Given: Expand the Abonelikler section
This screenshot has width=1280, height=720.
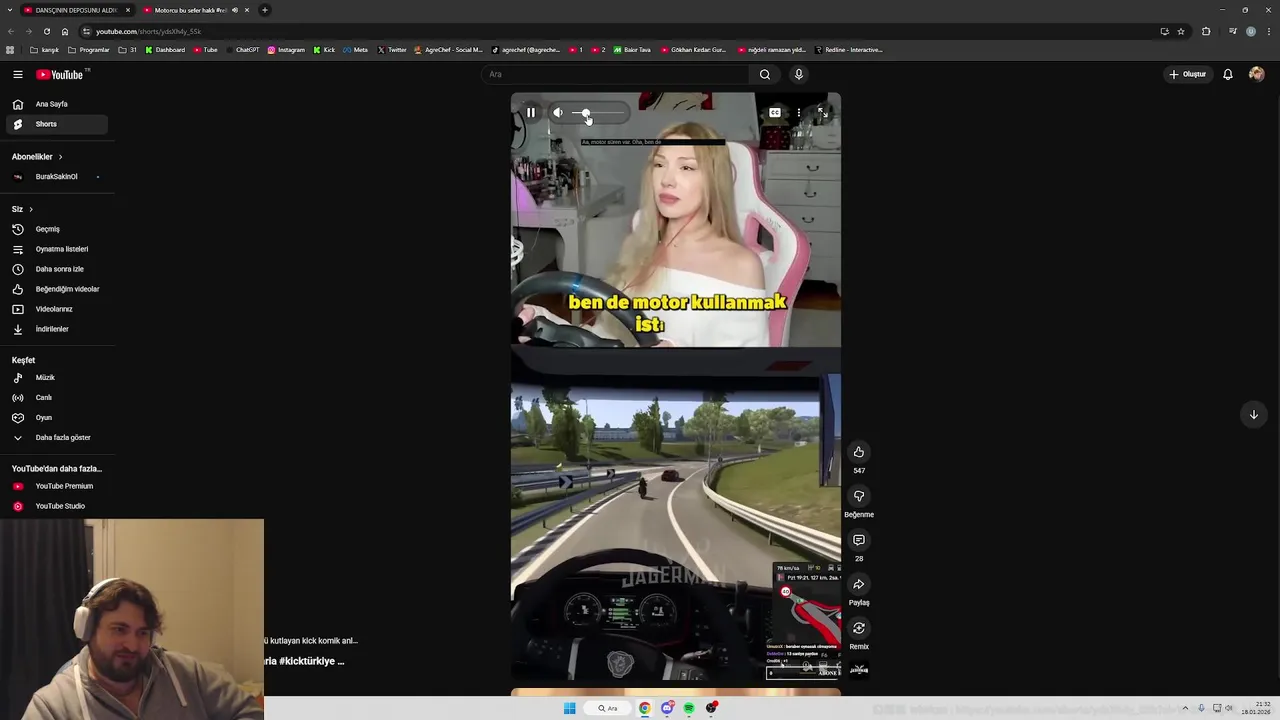Looking at the screenshot, I should coord(37,157).
